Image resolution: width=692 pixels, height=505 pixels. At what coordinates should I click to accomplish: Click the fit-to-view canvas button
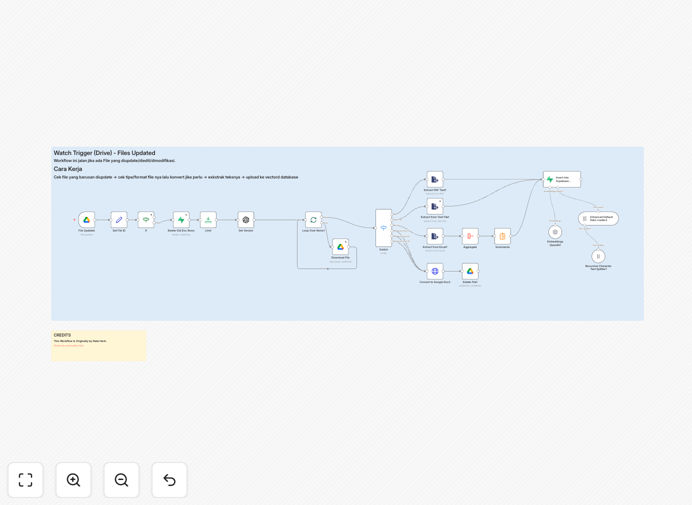pyautogui.click(x=26, y=480)
